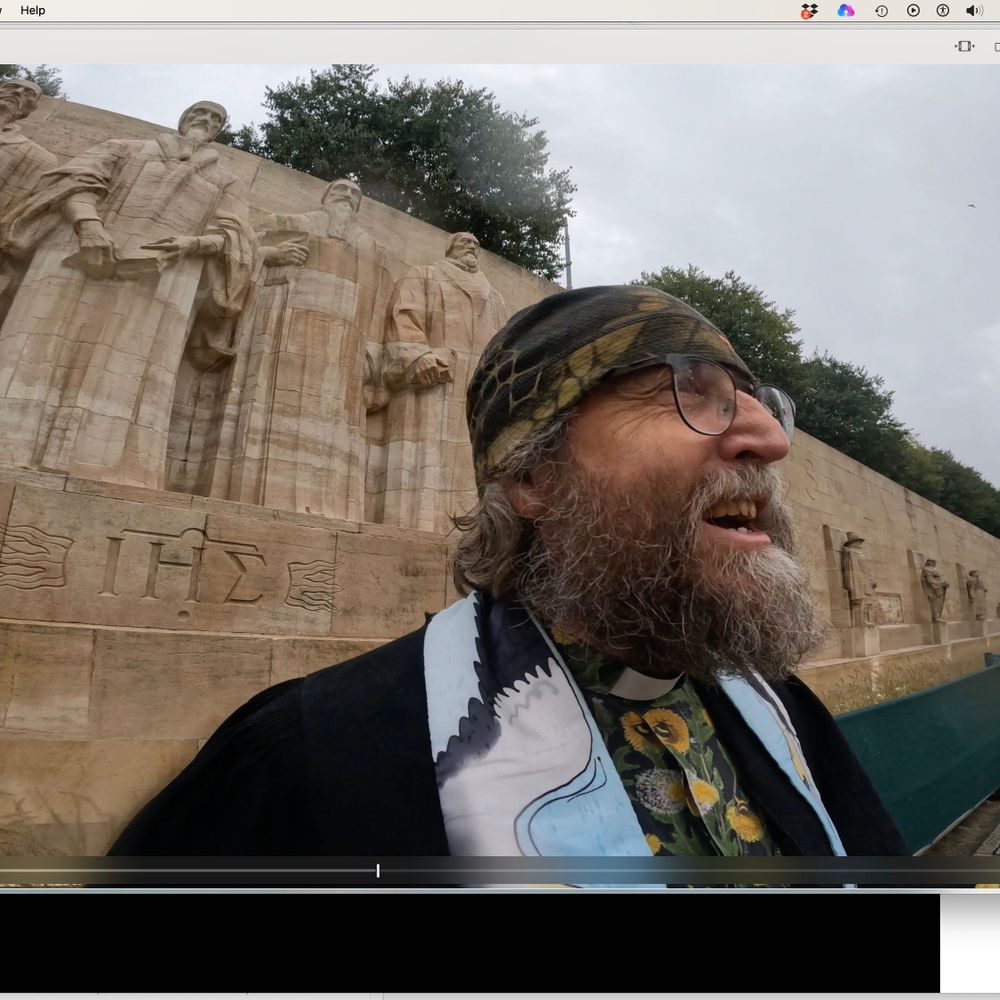This screenshot has height=1000, width=1000.
Task: Click the video scrubber track past the playhead
Action: point(689,871)
